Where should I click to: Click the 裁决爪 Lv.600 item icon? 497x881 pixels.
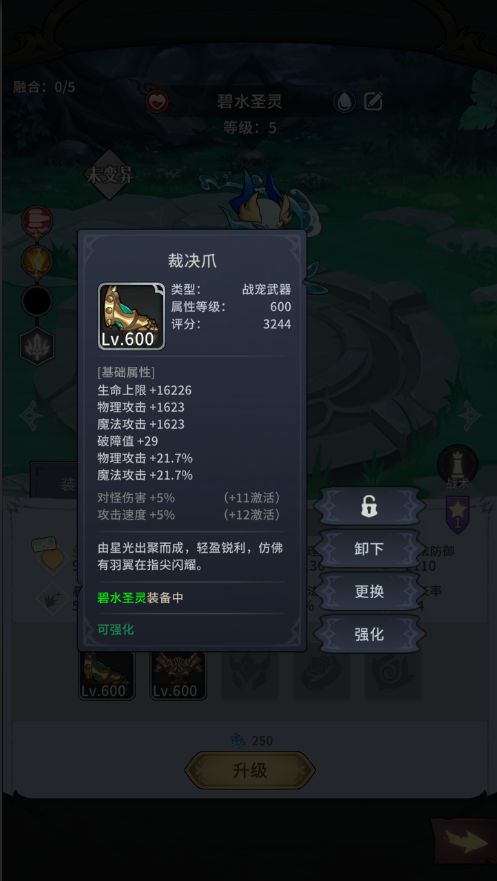tap(131, 316)
